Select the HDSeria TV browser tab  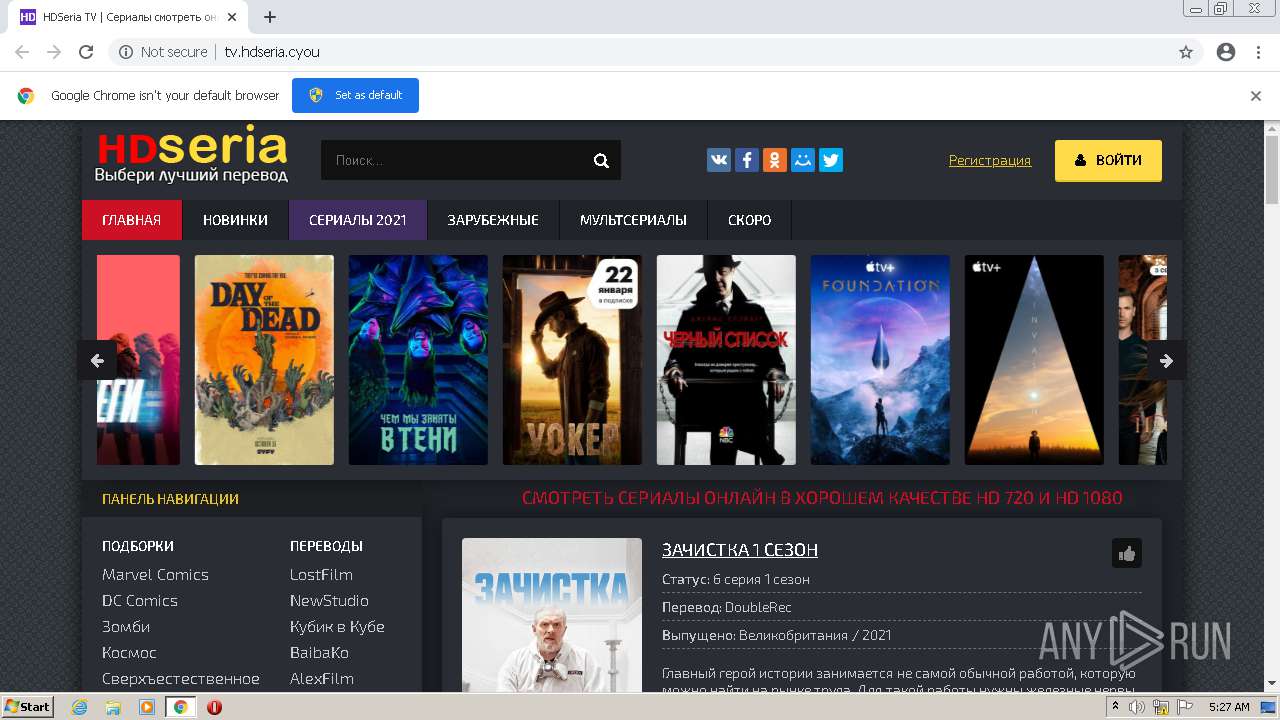(x=130, y=17)
